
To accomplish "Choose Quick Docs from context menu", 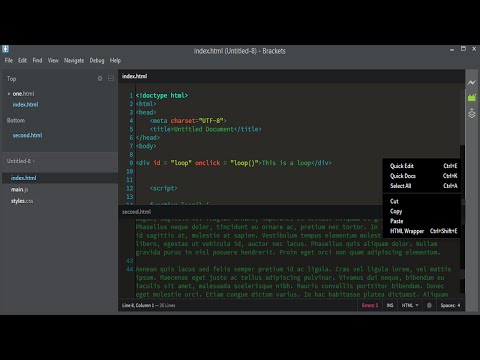I will click(x=422, y=176).
